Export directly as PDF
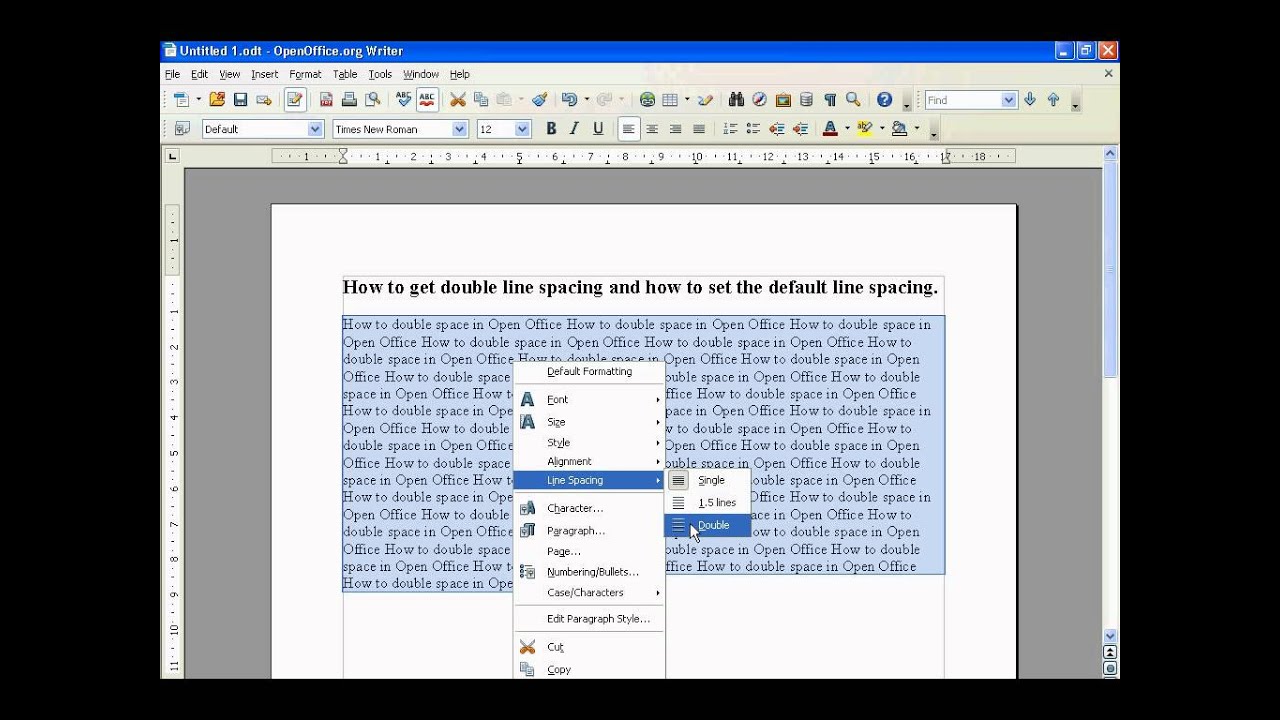 (326, 100)
